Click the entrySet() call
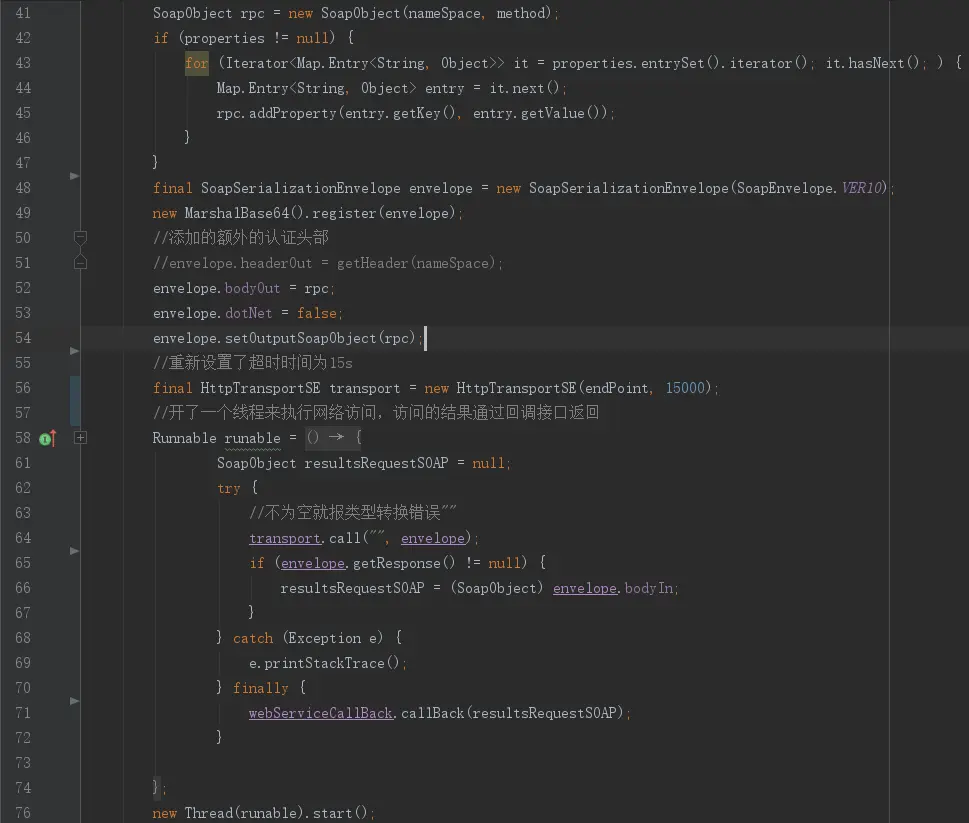Image resolution: width=969 pixels, height=823 pixels. pos(680,63)
